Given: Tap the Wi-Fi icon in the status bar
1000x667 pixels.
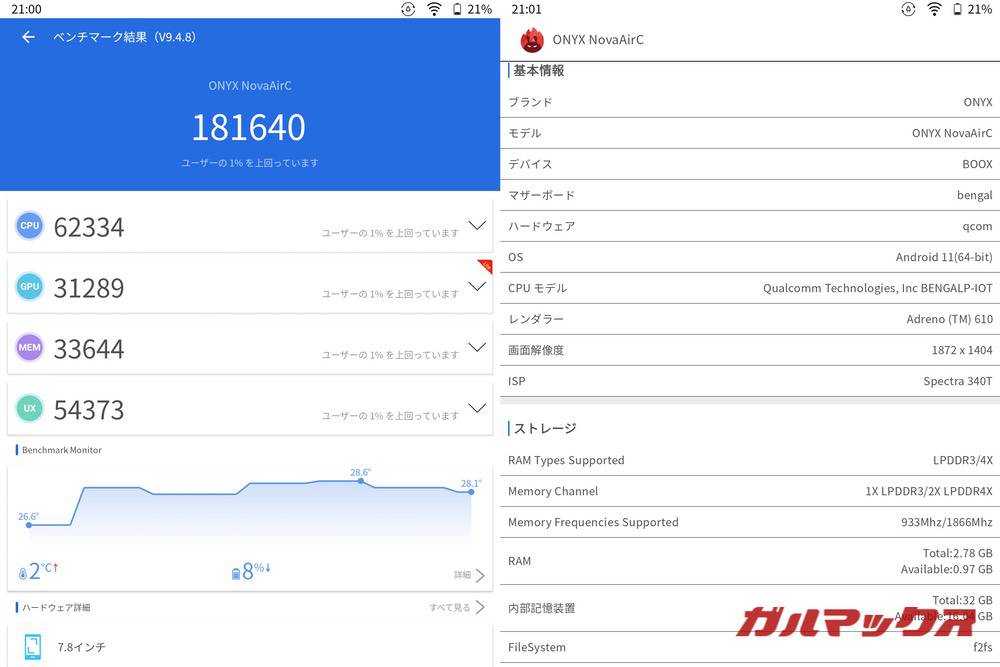Looking at the screenshot, I should pos(434,9).
